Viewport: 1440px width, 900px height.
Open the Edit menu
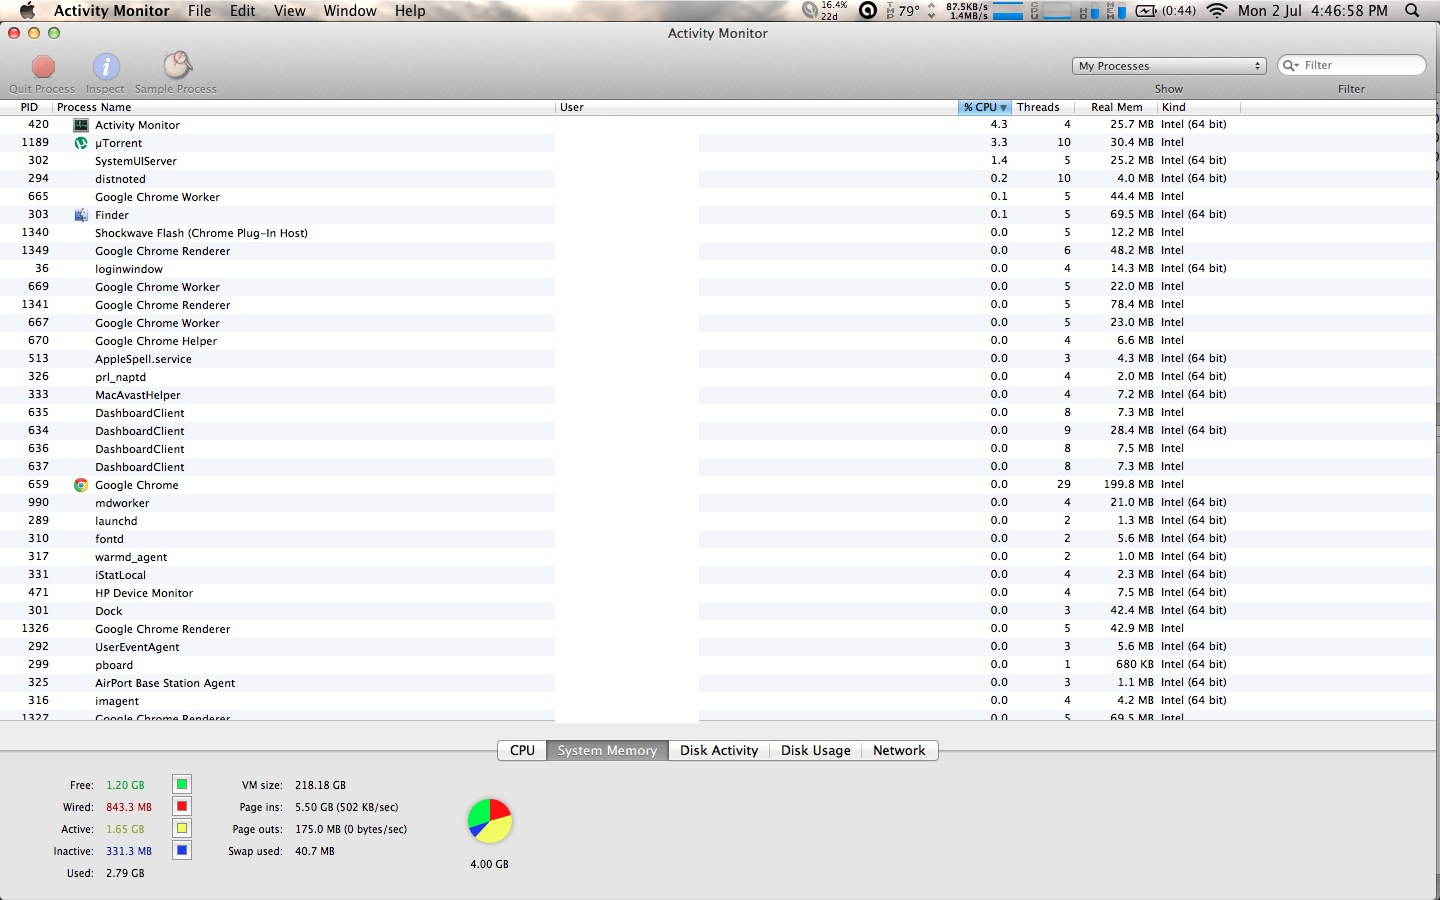pos(243,11)
